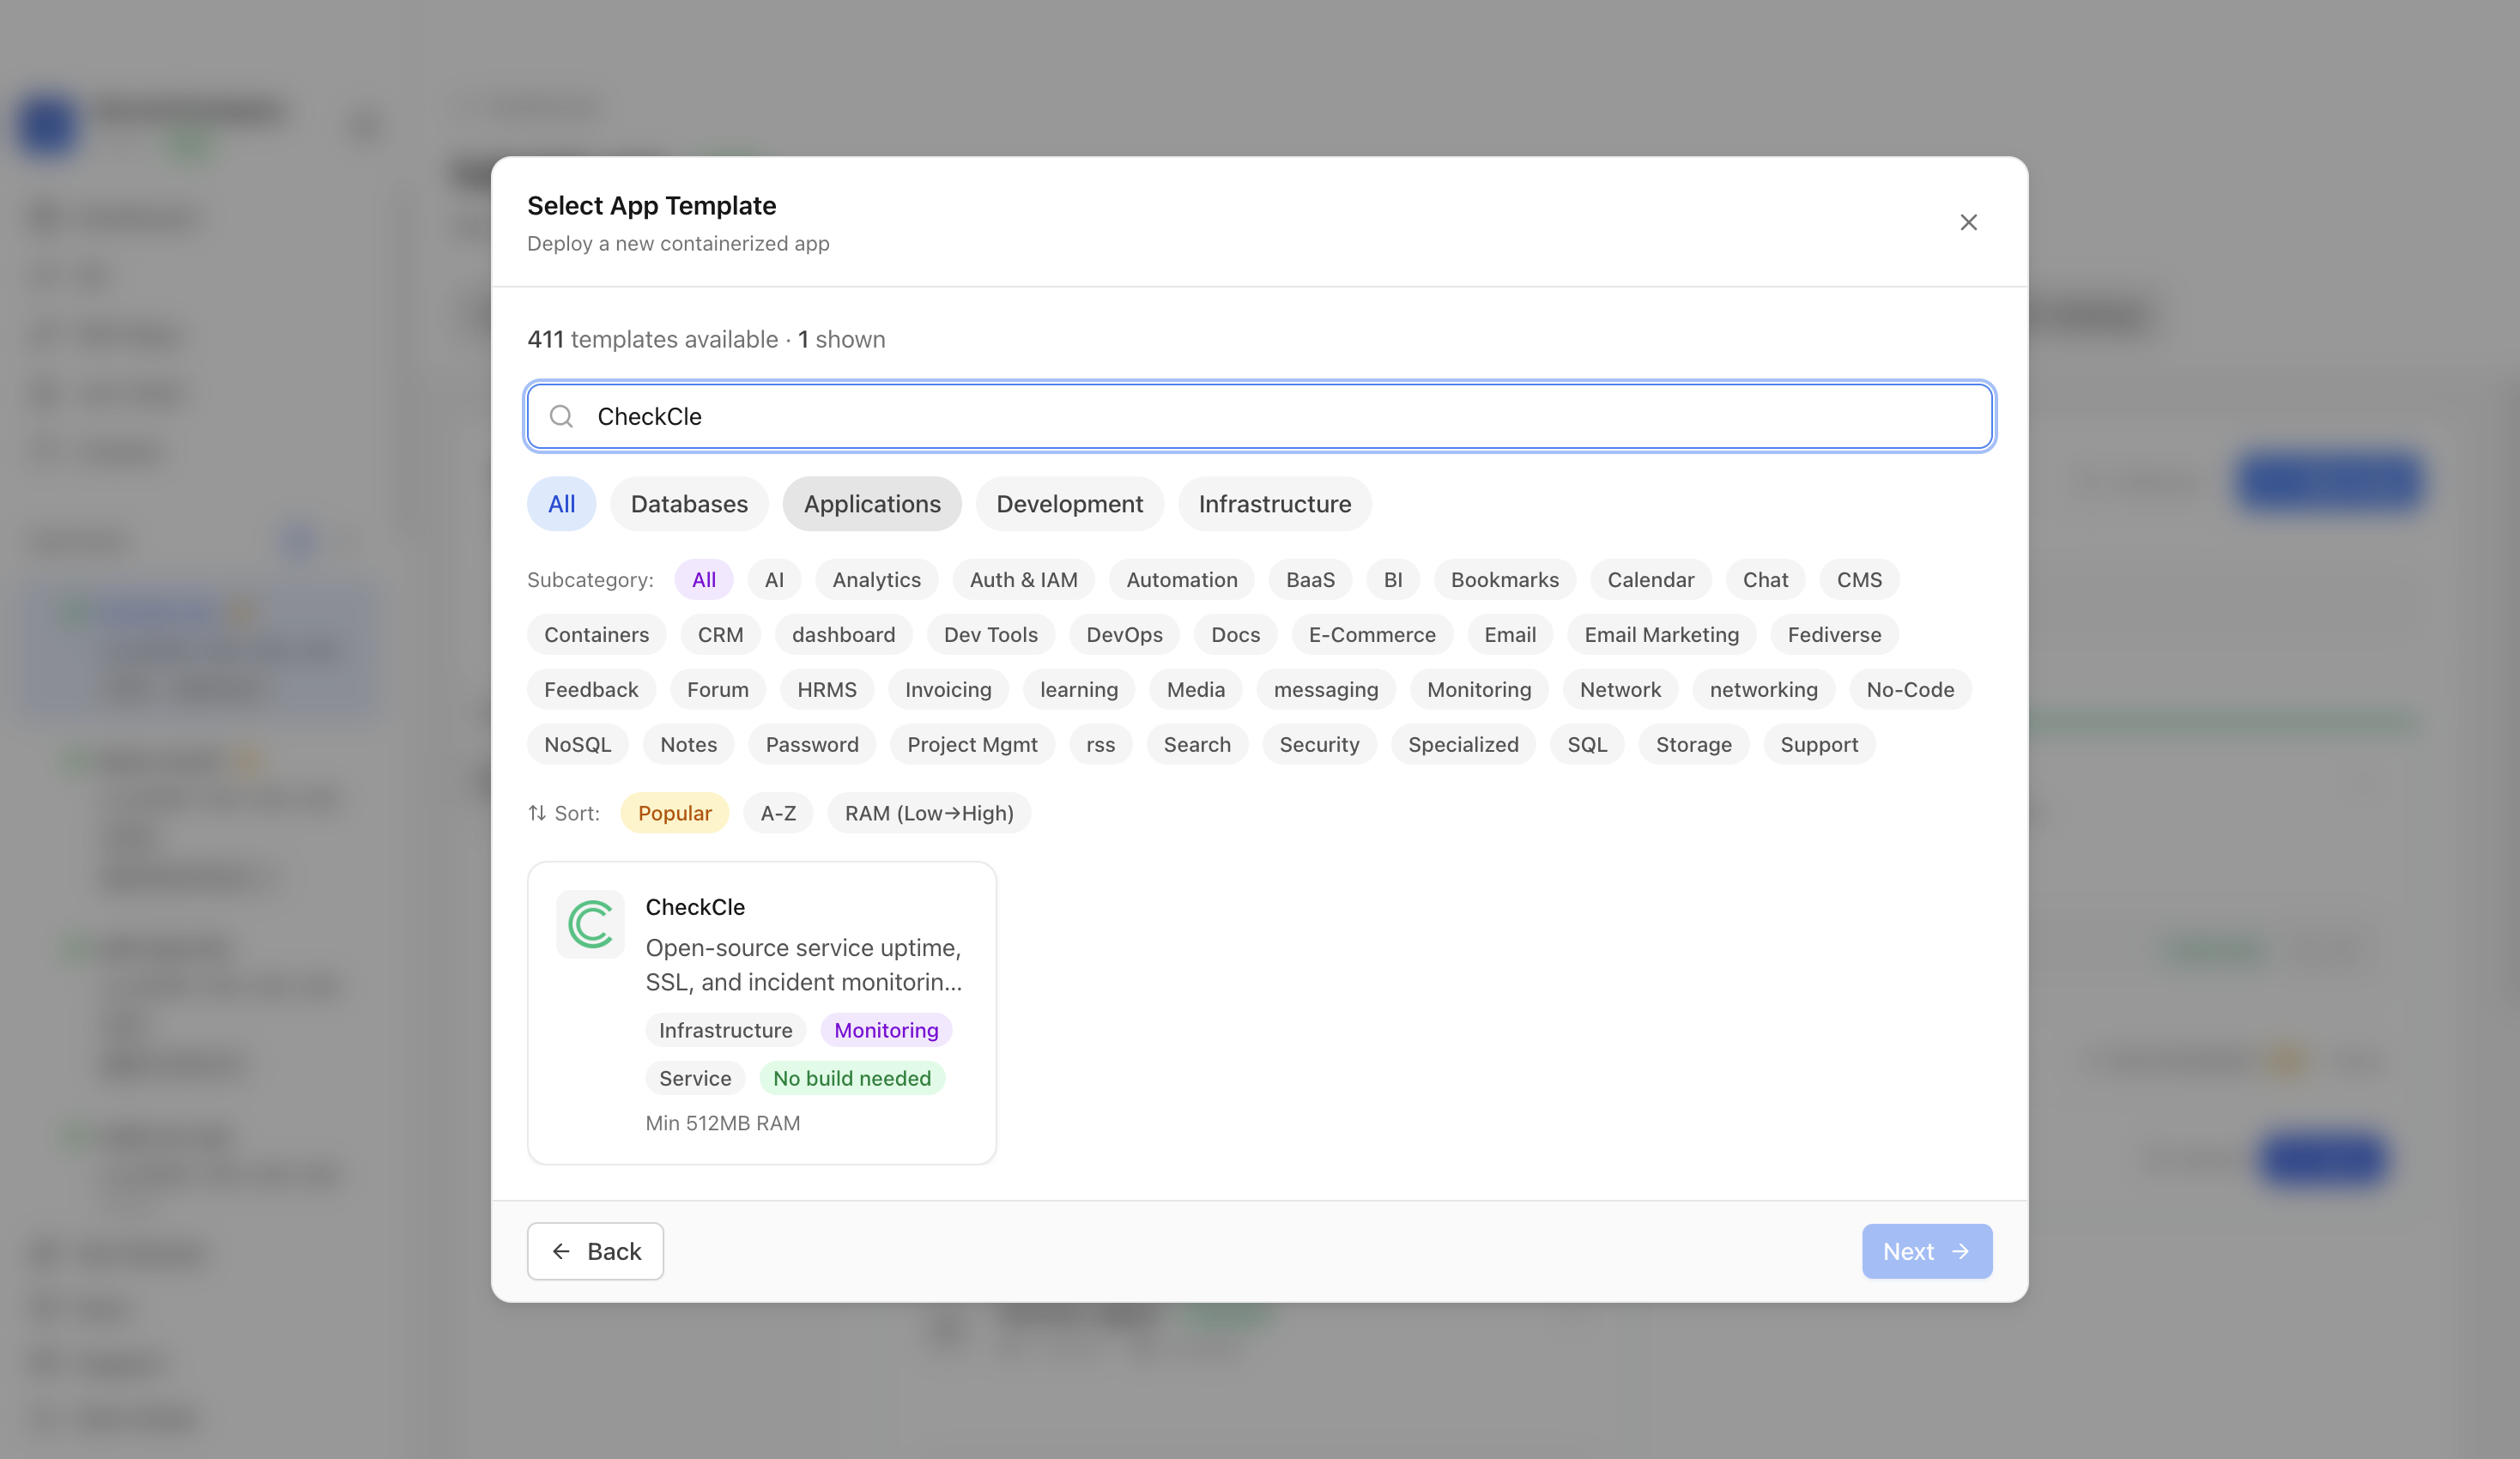Click the CheckCle logo icon
Screen dimensions: 2520x1459
click(590, 924)
